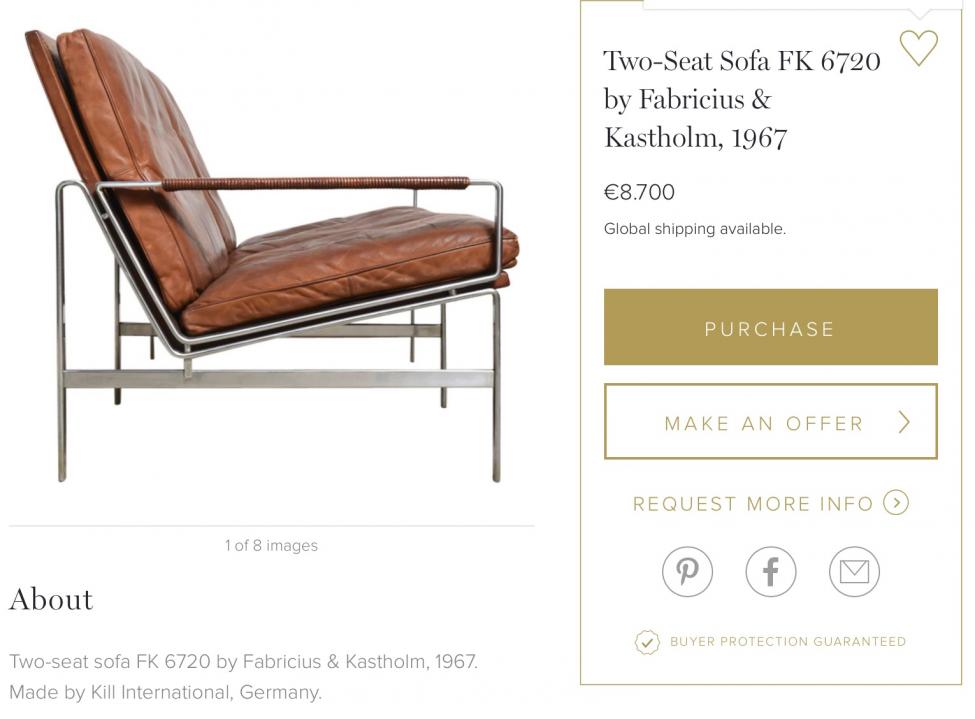Viewport: 975px width, 719px height.
Task: Click Buyer Protection Guaranteed text
Action: point(788,642)
